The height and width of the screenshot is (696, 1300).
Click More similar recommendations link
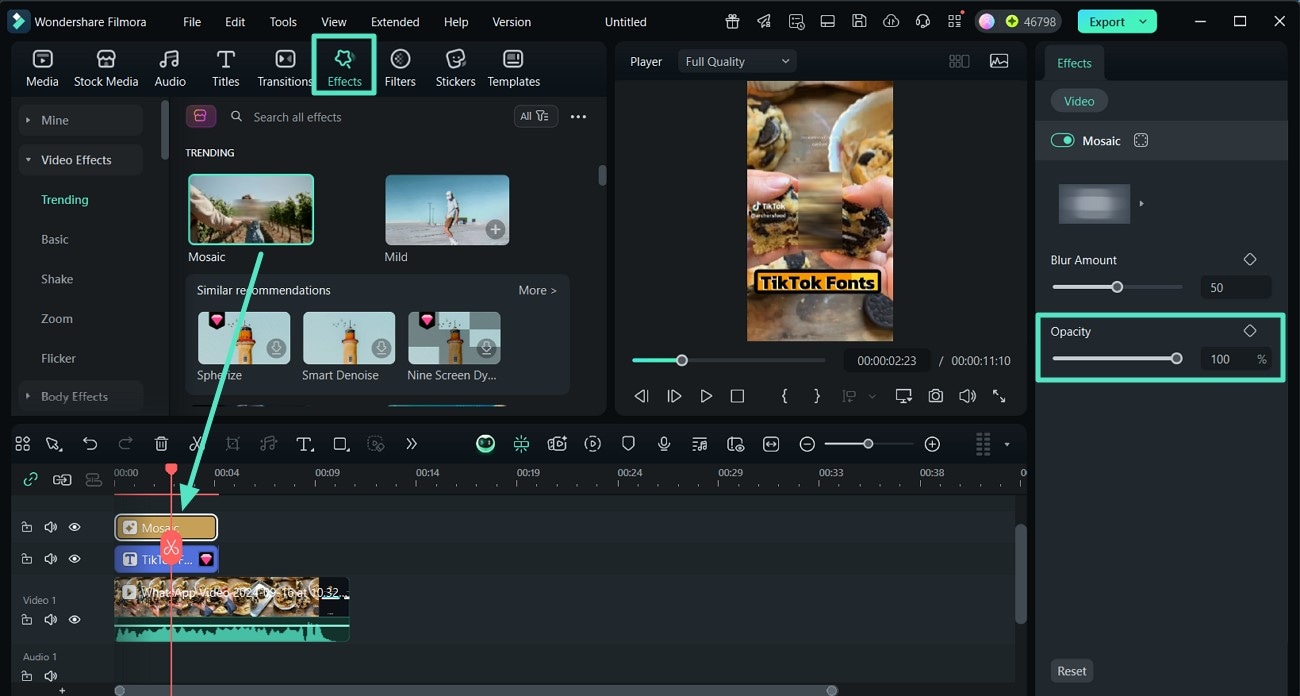tap(537, 290)
